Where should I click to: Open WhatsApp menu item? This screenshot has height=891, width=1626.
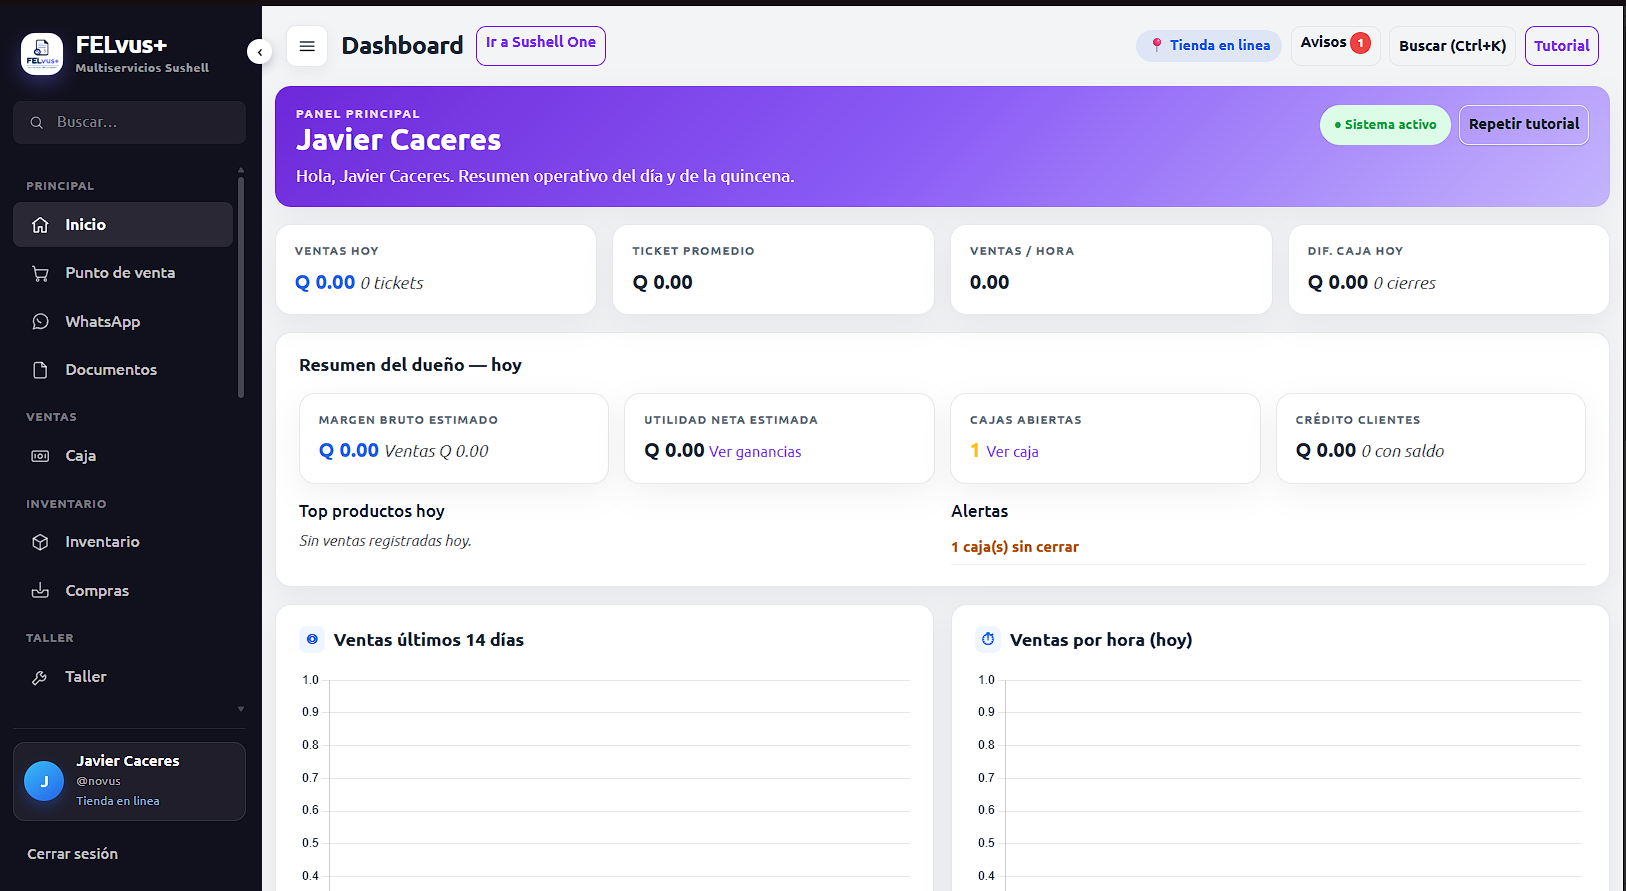point(123,322)
